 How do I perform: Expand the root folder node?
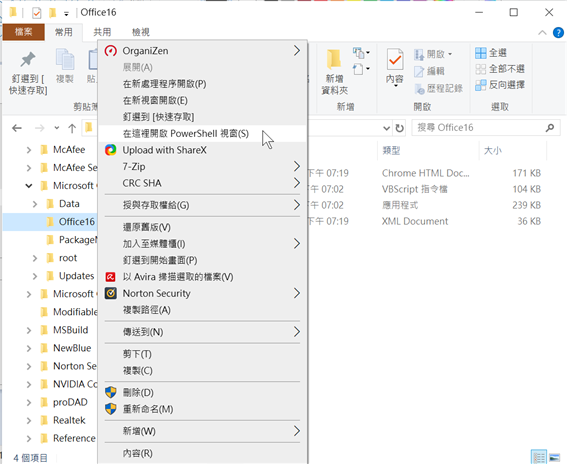point(35,258)
